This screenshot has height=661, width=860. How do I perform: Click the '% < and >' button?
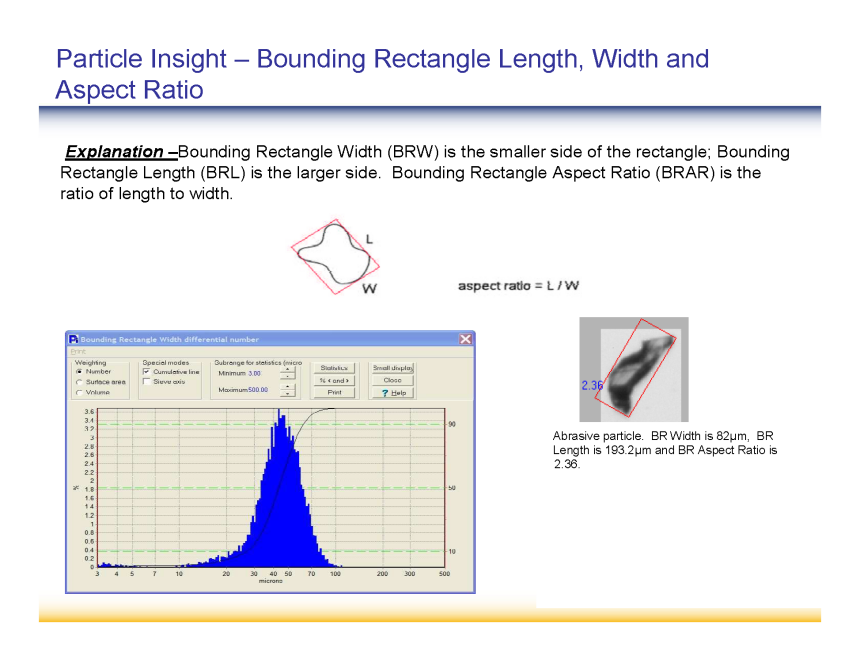334,380
